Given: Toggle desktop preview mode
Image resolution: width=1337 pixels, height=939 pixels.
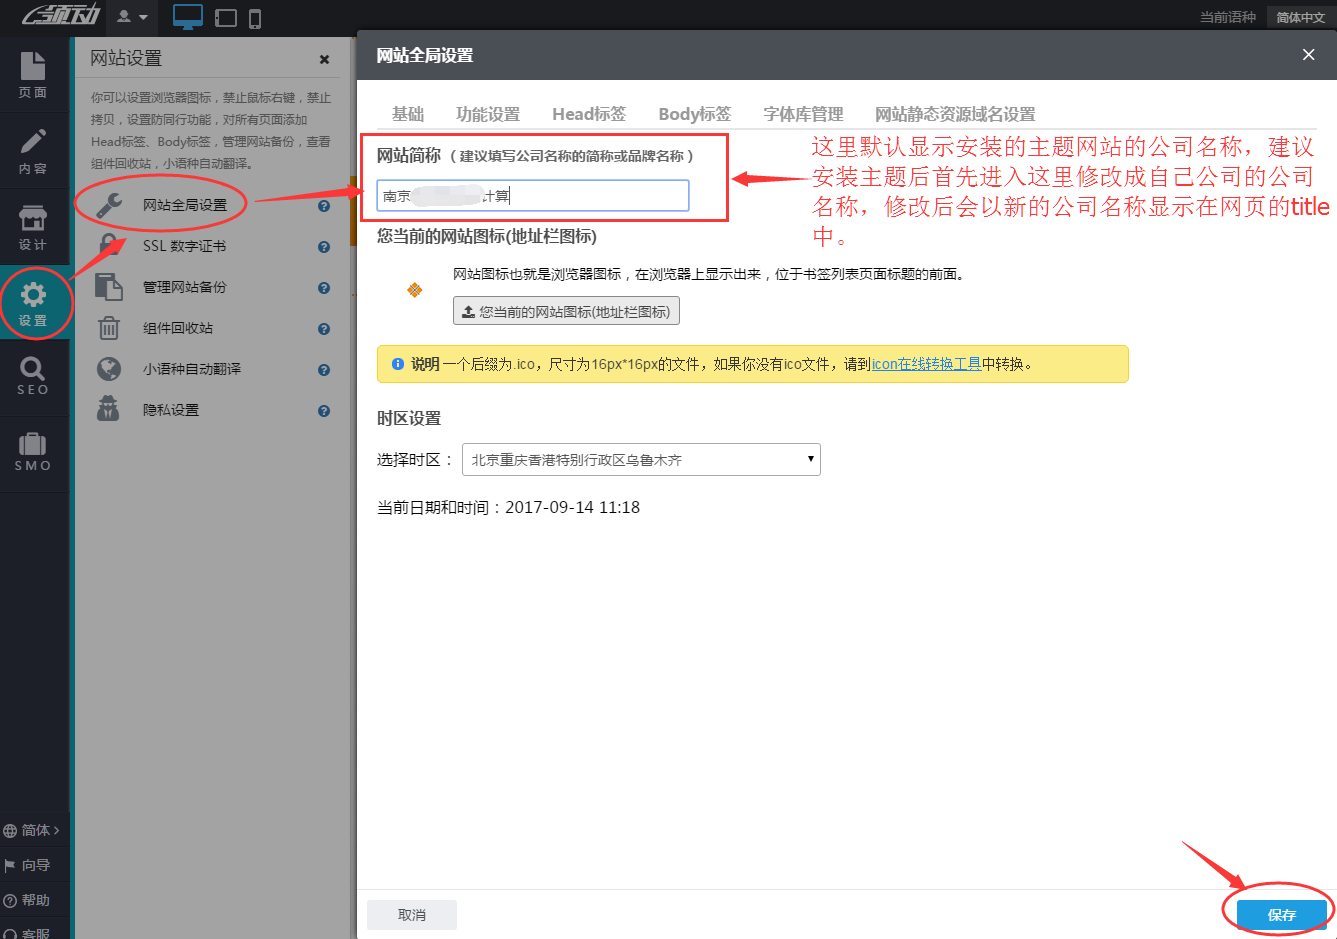Looking at the screenshot, I should click(x=188, y=17).
